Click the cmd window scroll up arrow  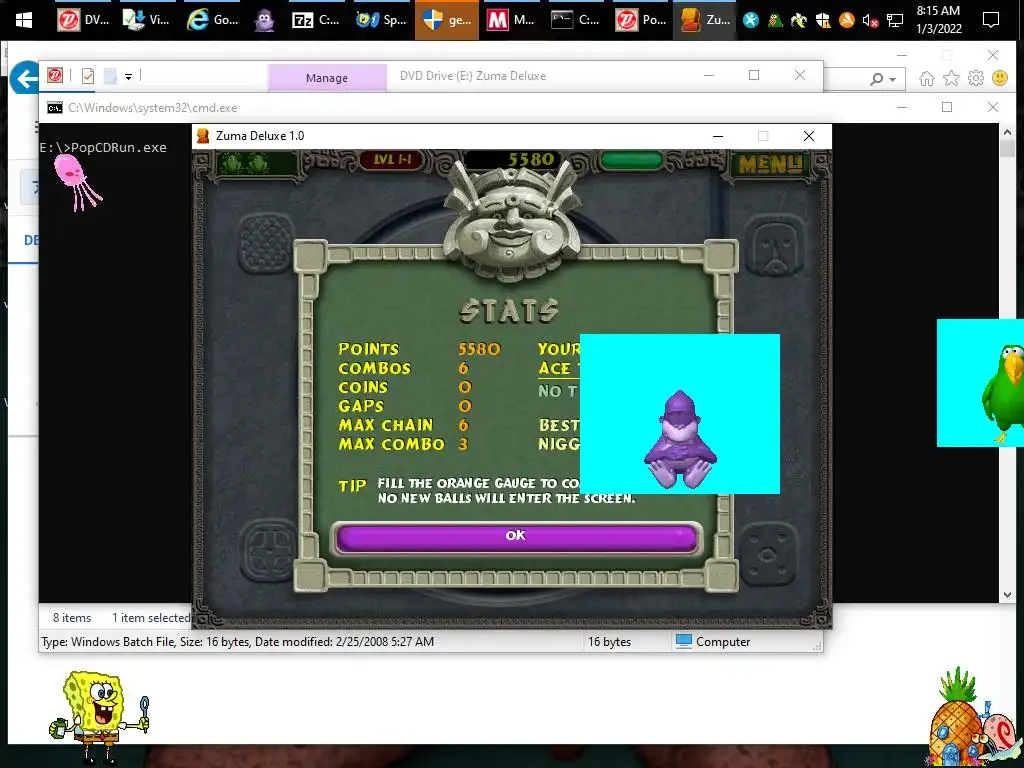tap(1006, 133)
